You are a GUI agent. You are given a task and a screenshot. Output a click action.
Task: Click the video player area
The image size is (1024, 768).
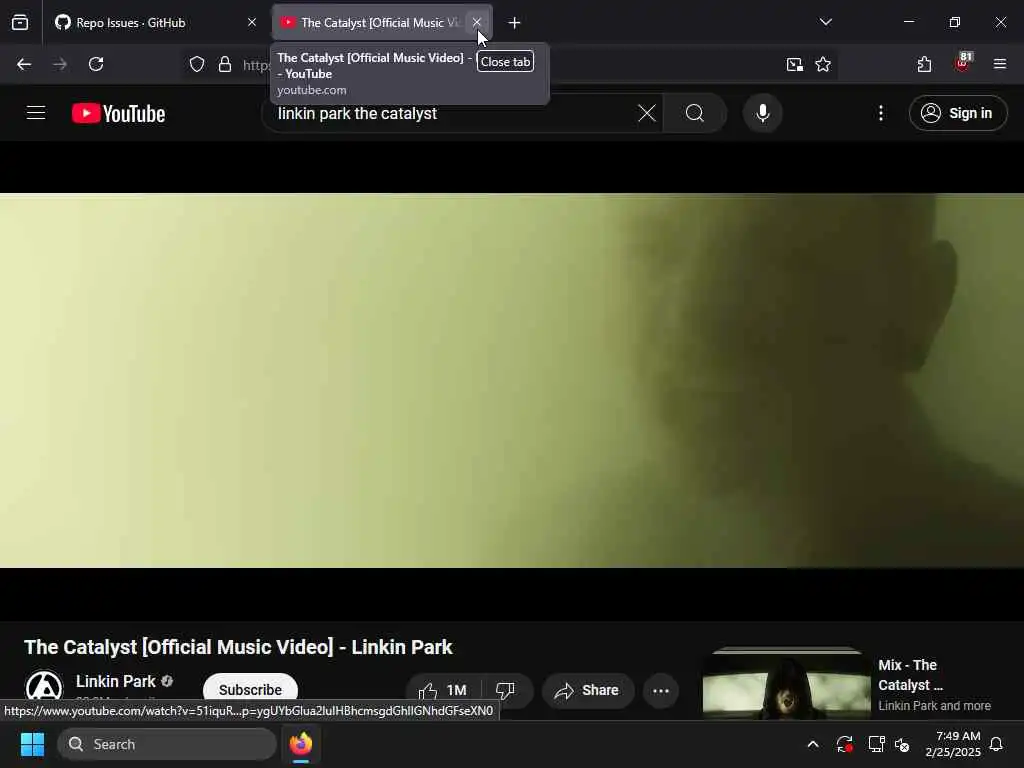click(x=512, y=380)
